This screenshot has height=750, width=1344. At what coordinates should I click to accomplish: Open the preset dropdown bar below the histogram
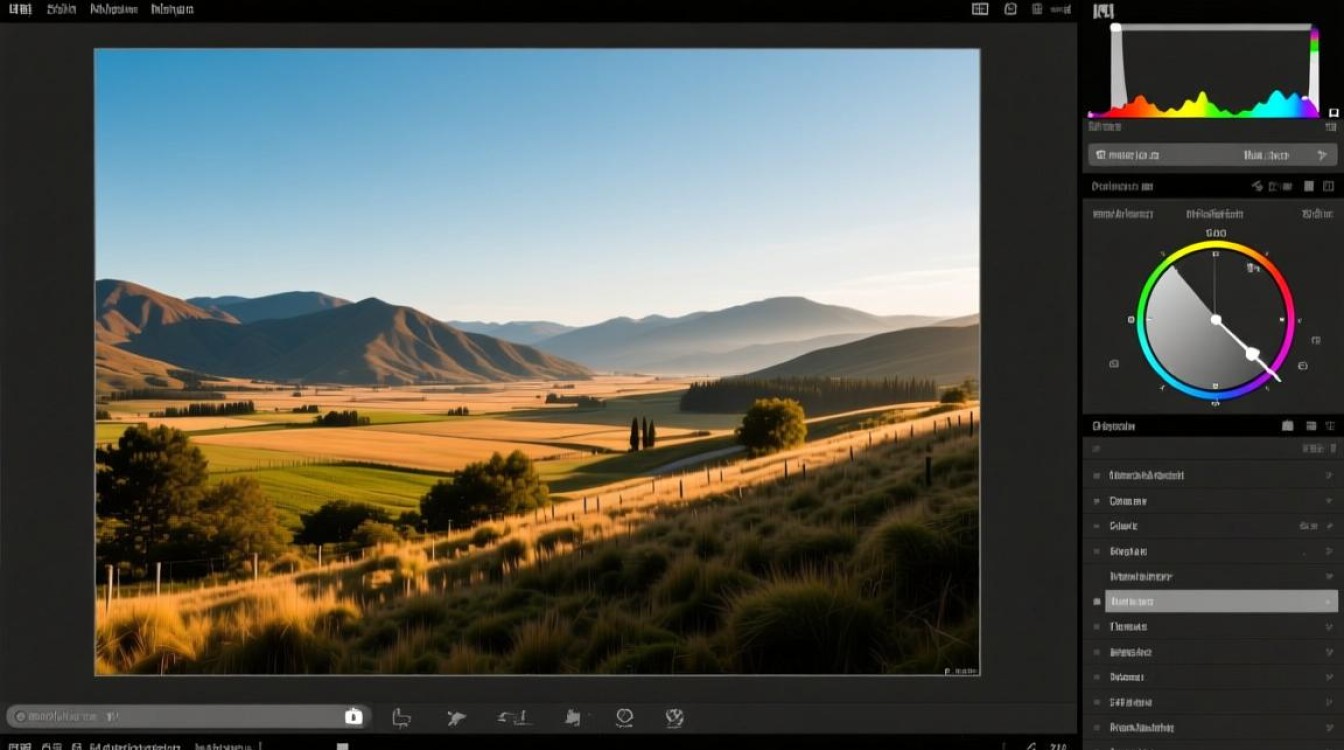[x=1212, y=155]
